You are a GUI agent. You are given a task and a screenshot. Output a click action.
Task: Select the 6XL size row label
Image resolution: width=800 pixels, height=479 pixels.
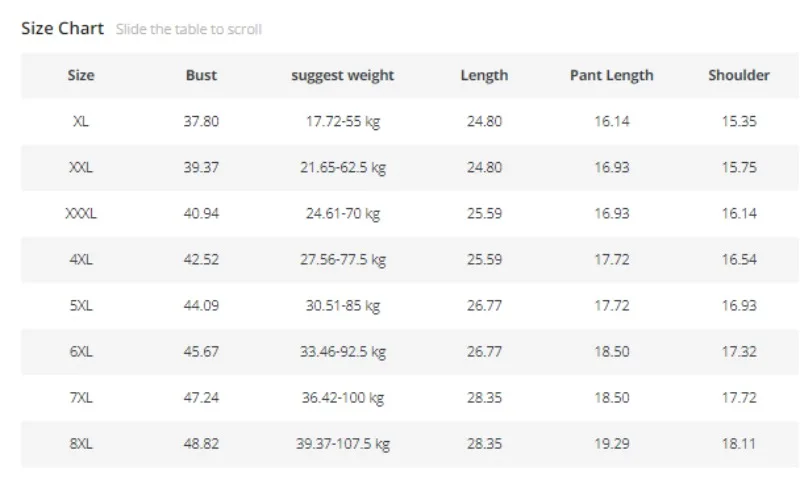coord(81,351)
